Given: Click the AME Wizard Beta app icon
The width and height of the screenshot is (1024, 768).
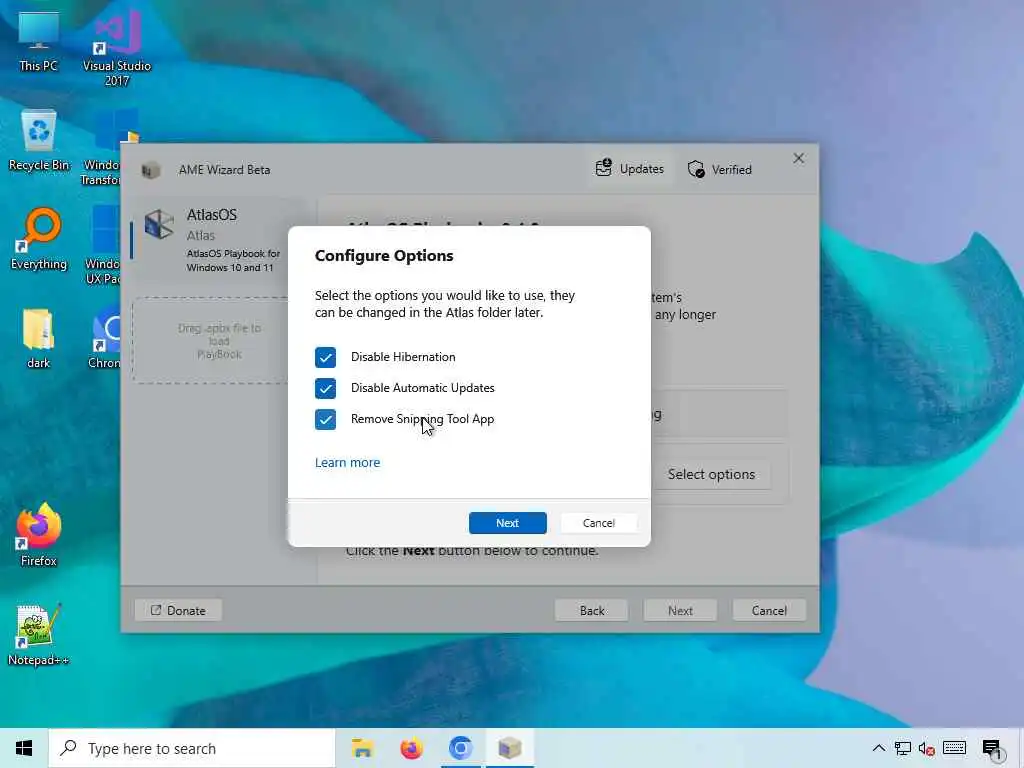Looking at the screenshot, I should 151,170.
